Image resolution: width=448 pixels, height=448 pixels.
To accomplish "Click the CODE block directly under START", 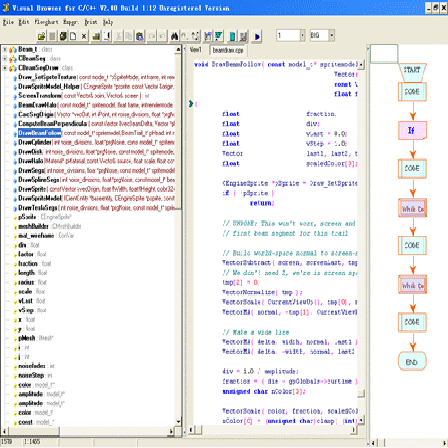I will point(412,92).
